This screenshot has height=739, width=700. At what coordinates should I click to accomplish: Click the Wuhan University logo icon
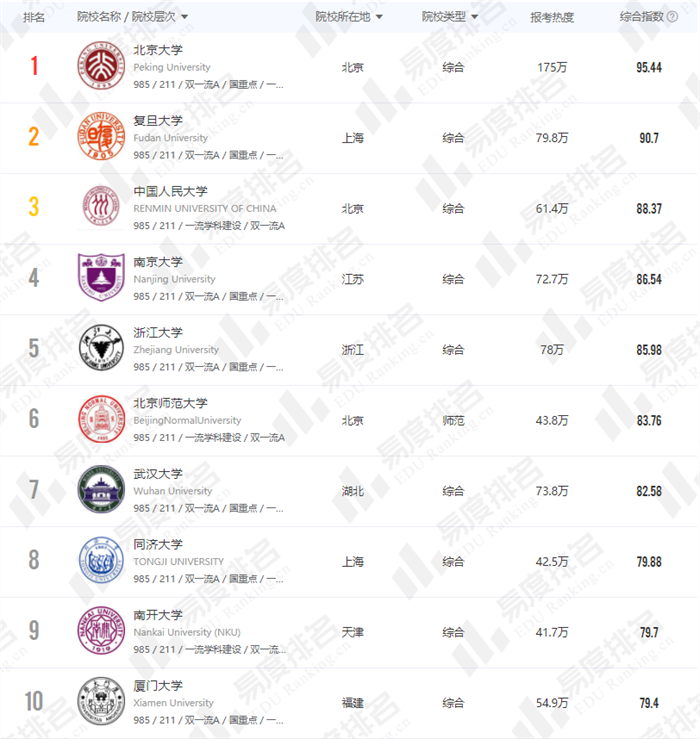(101, 491)
